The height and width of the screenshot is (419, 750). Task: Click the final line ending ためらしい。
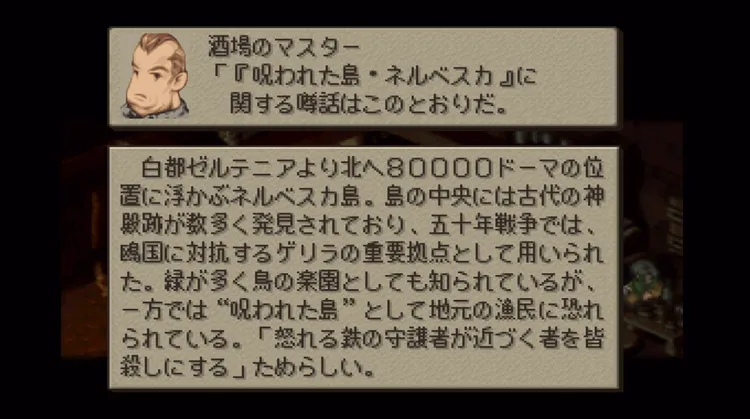coord(247,367)
